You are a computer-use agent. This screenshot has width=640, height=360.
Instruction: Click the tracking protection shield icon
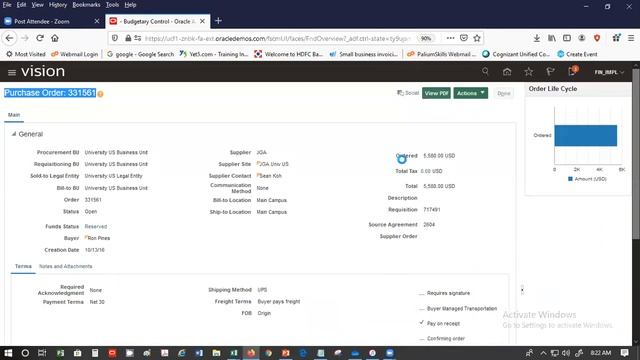(x=115, y=38)
